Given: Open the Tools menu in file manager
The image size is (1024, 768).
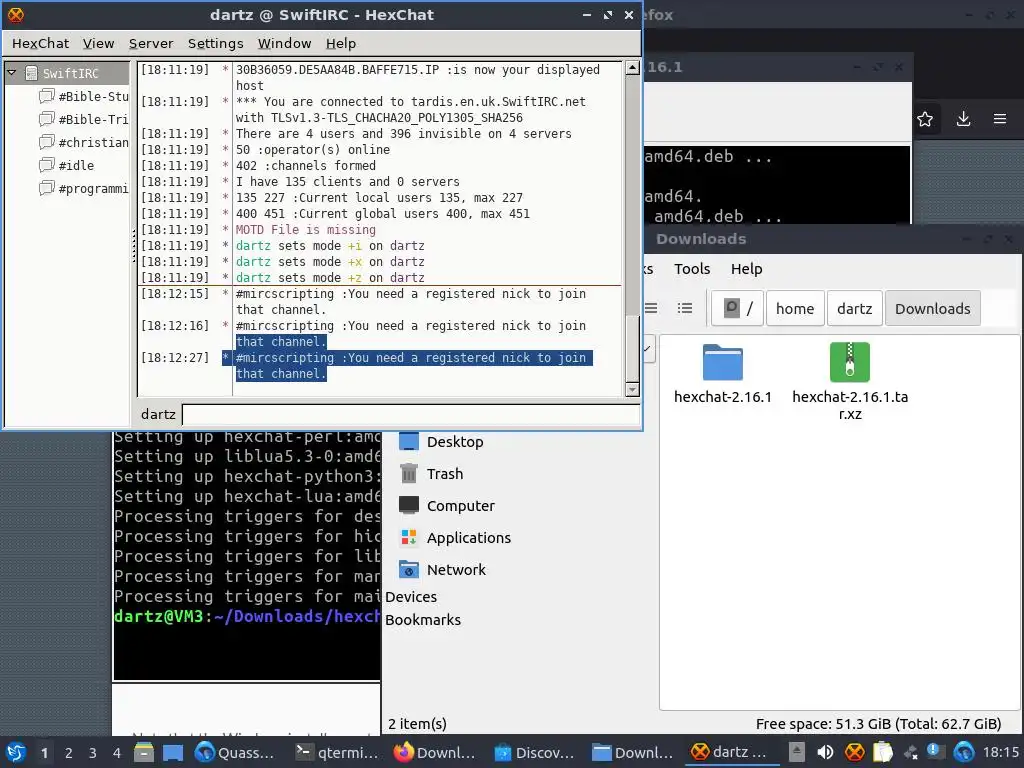Looking at the screenshot, I should [692, 269].
